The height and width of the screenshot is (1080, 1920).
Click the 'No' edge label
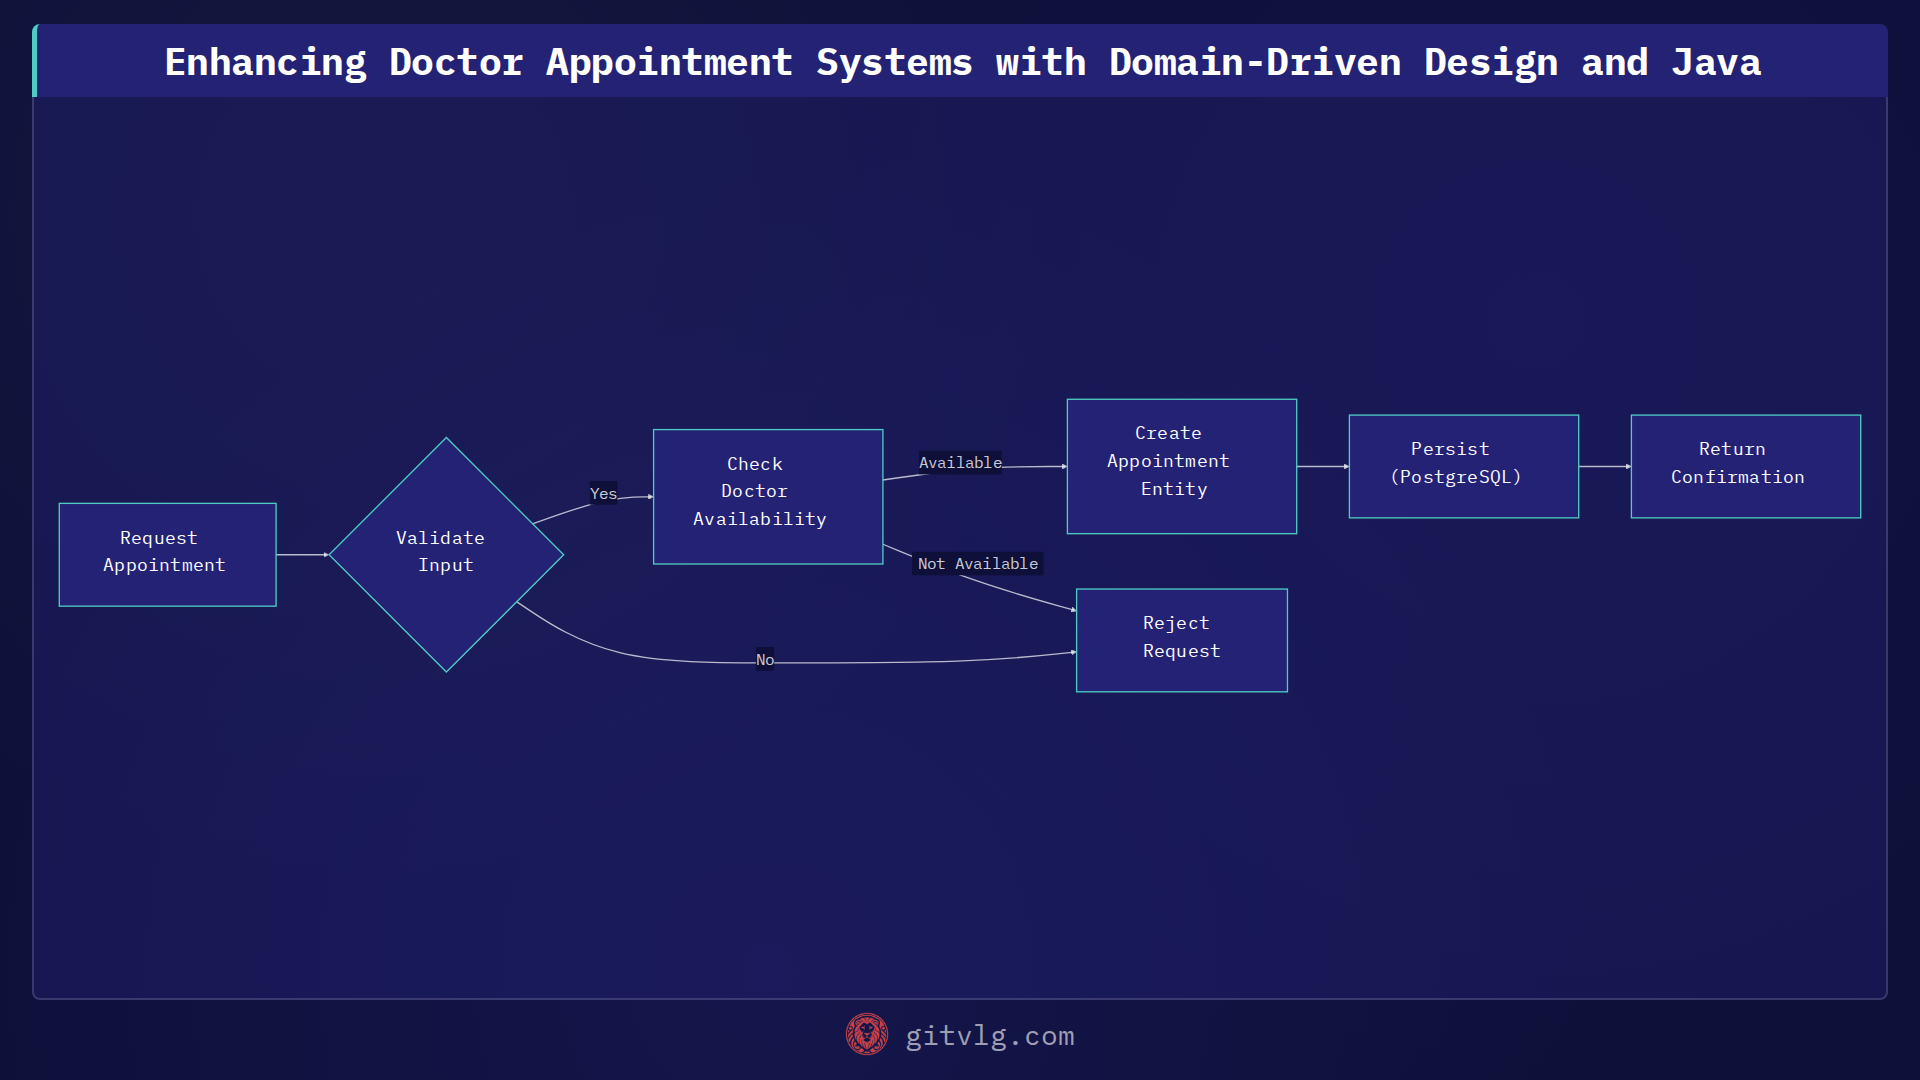point(765,660)
